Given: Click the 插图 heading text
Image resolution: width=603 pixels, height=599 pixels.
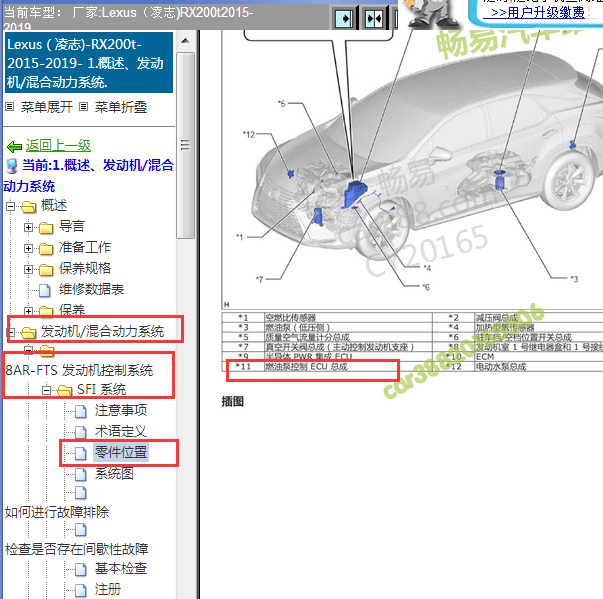Looking at the screenshot, I should click(233, 402).
